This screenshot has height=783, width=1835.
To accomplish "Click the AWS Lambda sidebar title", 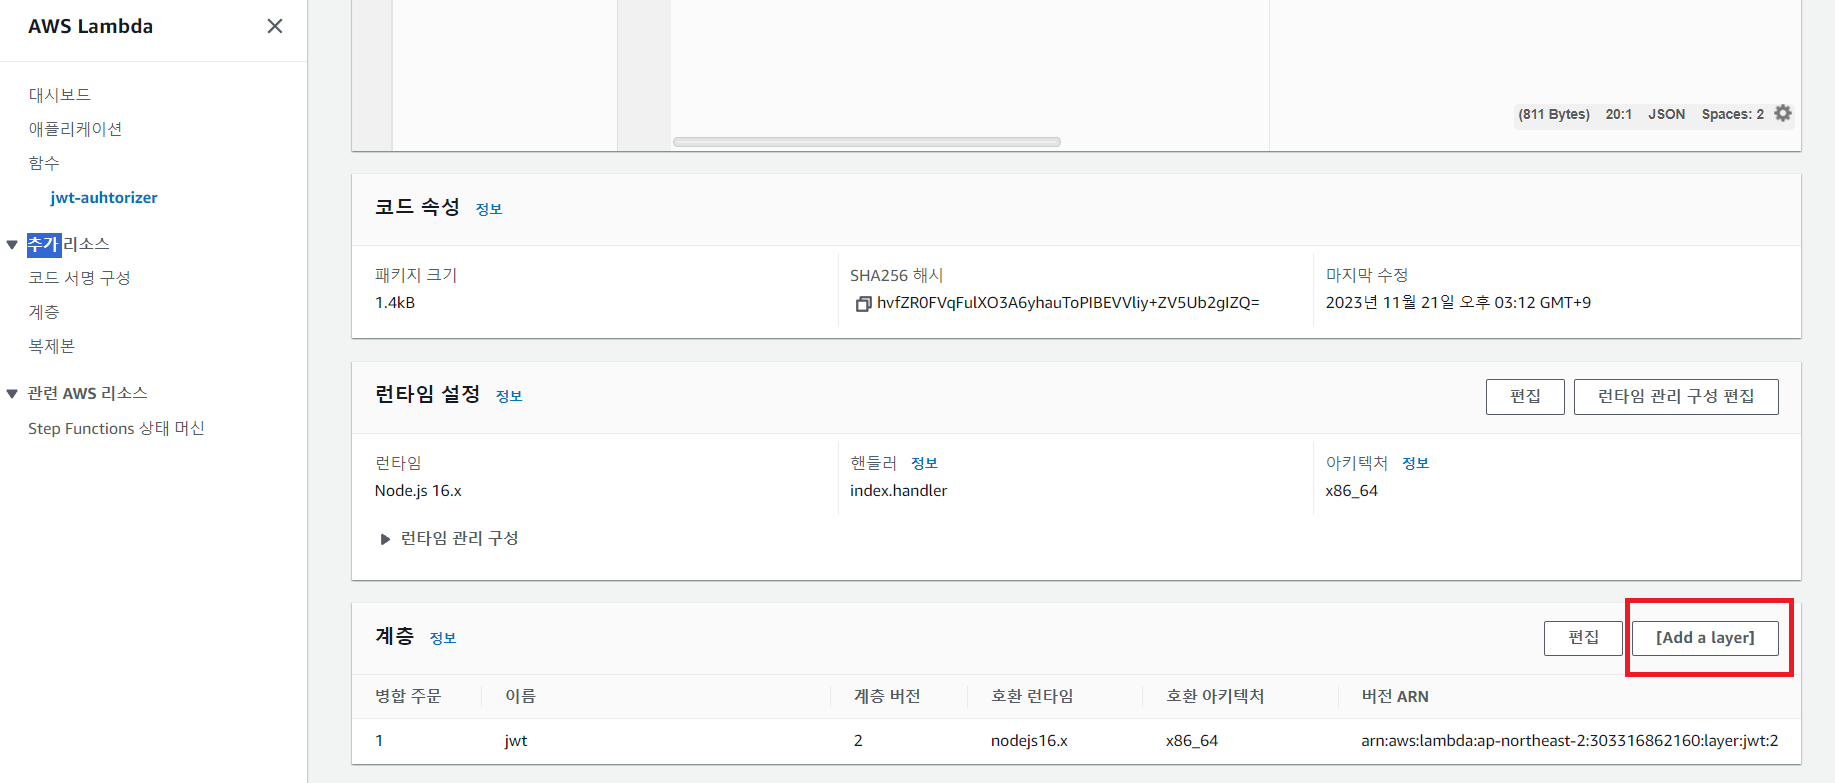I will point(91,26).
